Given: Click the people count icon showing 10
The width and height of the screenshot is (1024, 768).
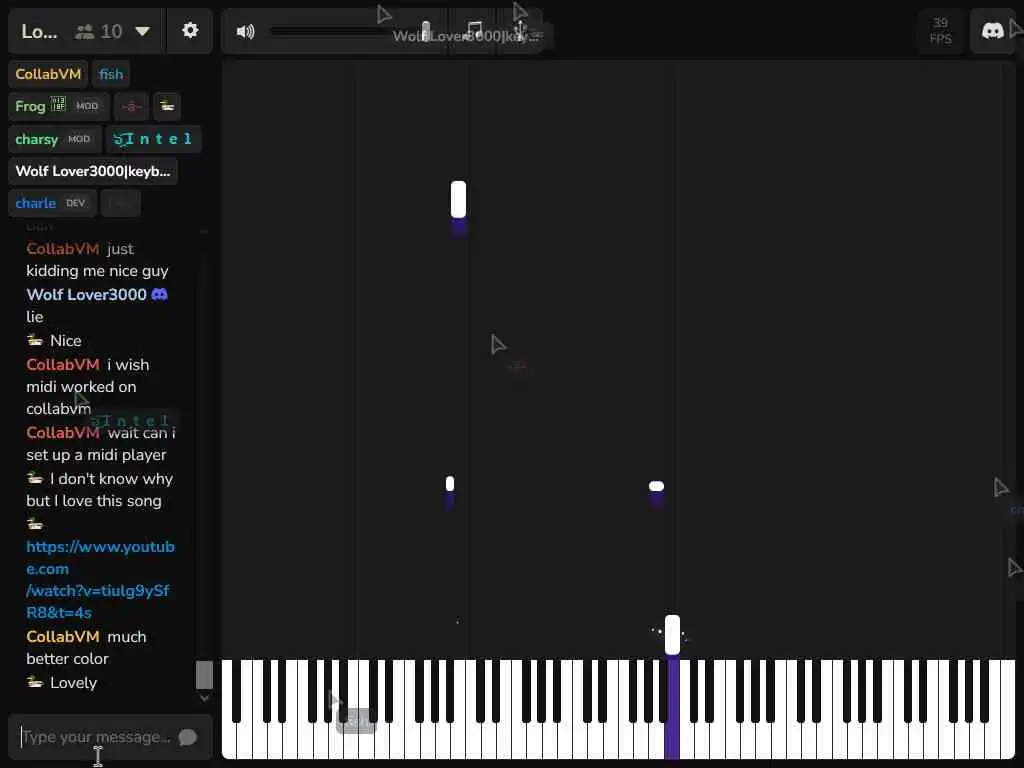Looking at the screenshot, I should click(85, 31).
